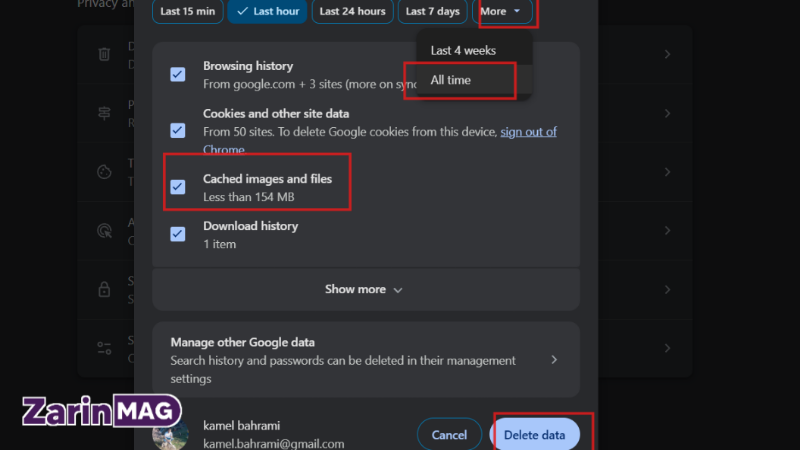Viewport: 800px width, 450px height.
Task: Open the lock row's right chevron
Action: click(x=667, y=289)
